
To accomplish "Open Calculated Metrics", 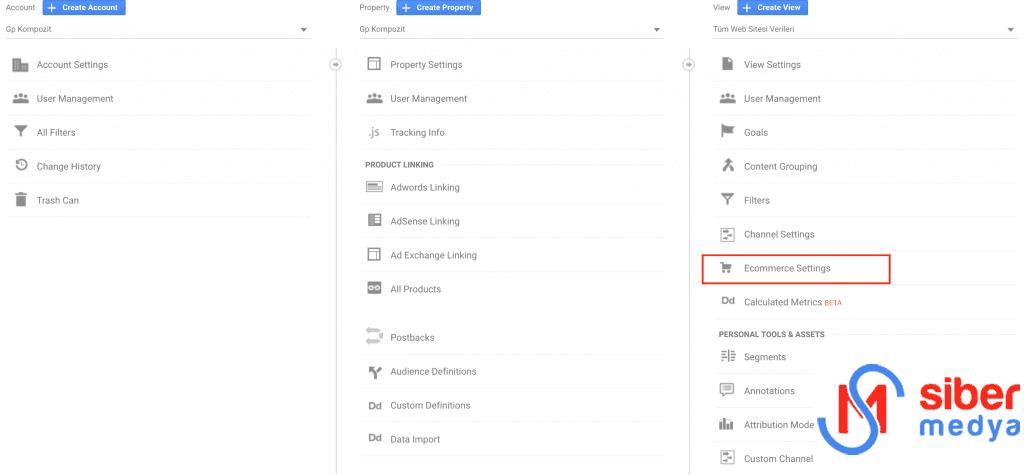I will [x=783, y=303].
